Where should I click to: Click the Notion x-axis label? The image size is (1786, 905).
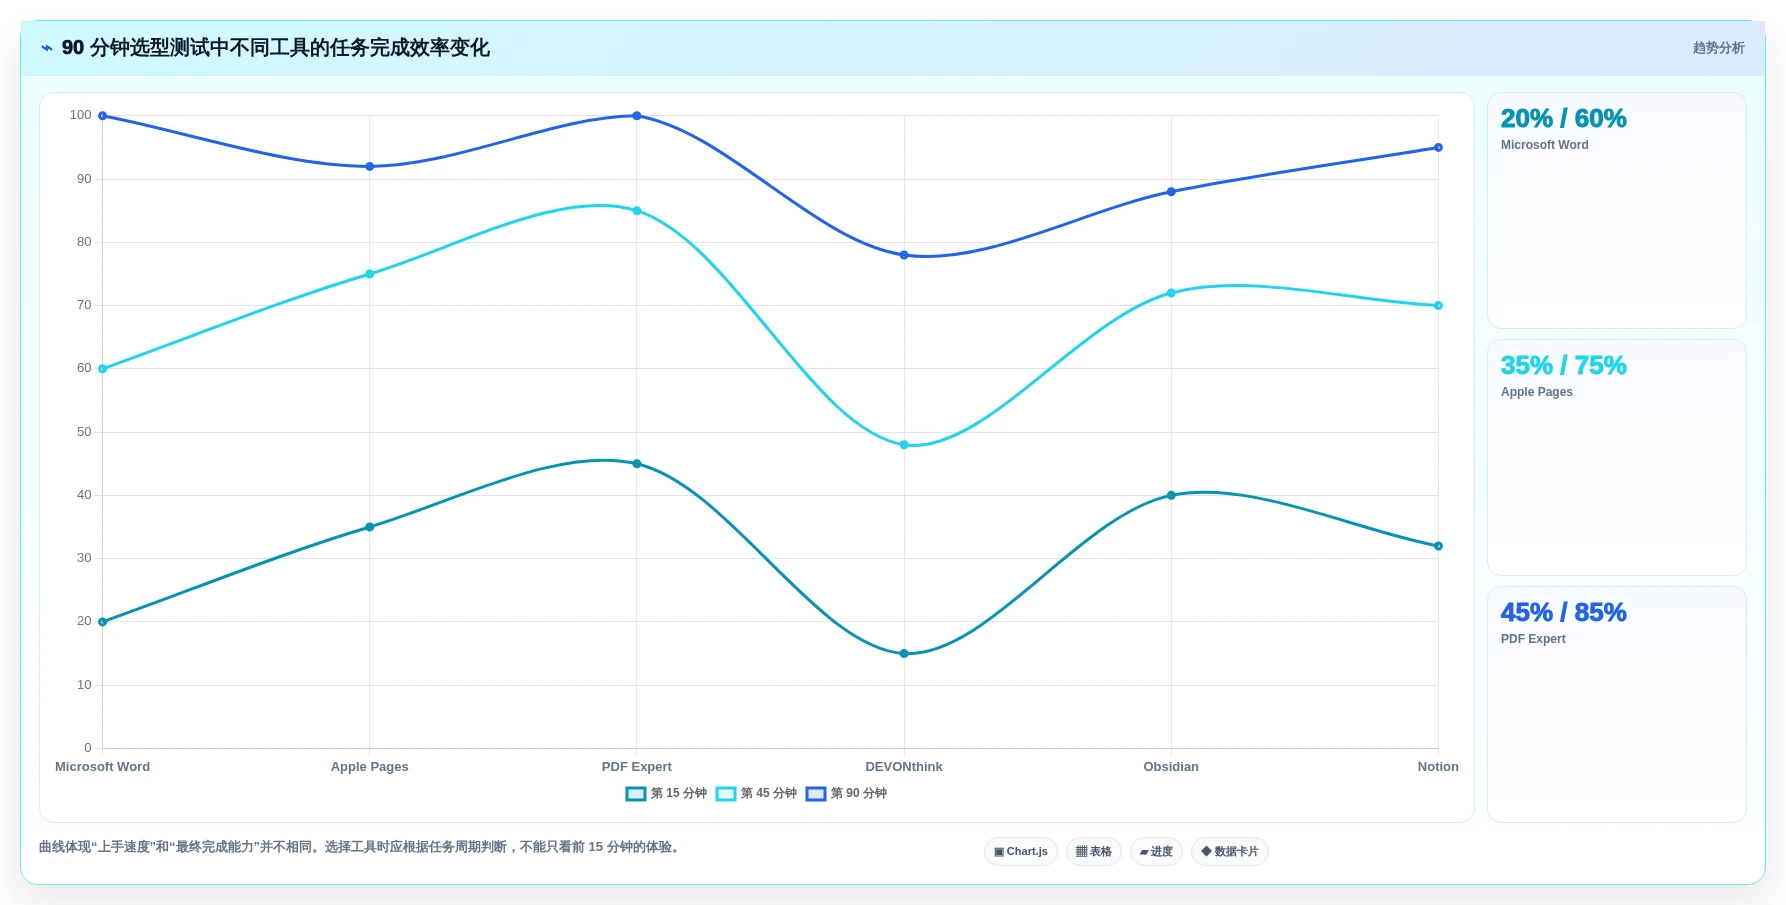click(x=1438, y=767)
